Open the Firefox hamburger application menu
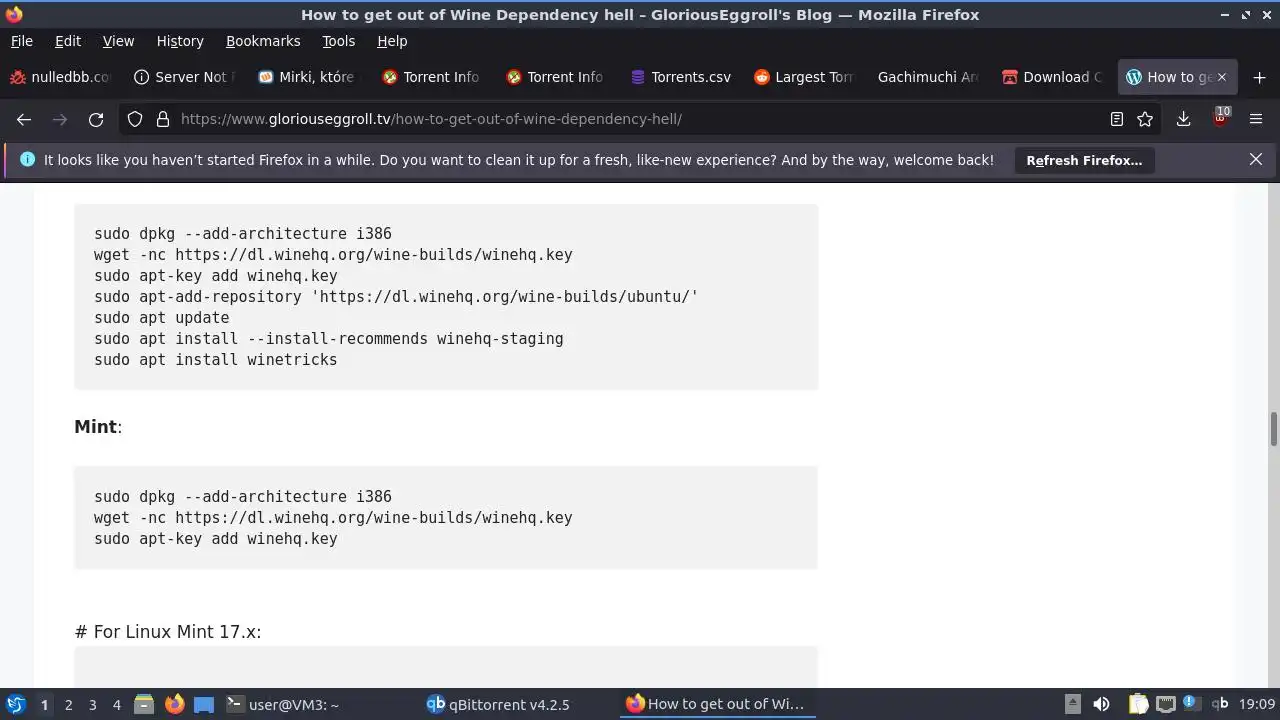This screenshot has width=1280, height=720. tap(1256, 119)
